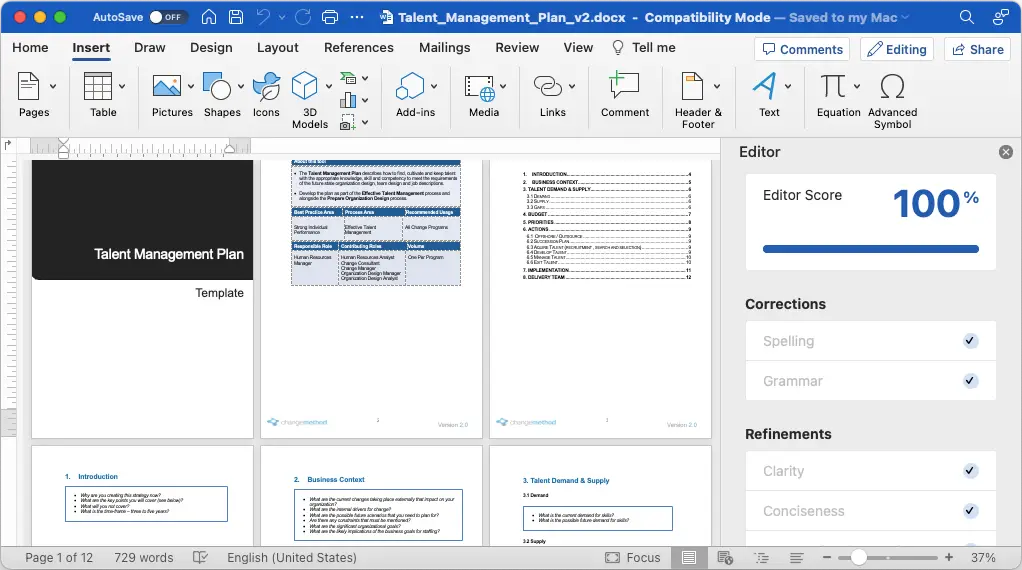Click the SmartArt icon
Image resolution: width=1022 pixels, height=570 pixels.
349,79
